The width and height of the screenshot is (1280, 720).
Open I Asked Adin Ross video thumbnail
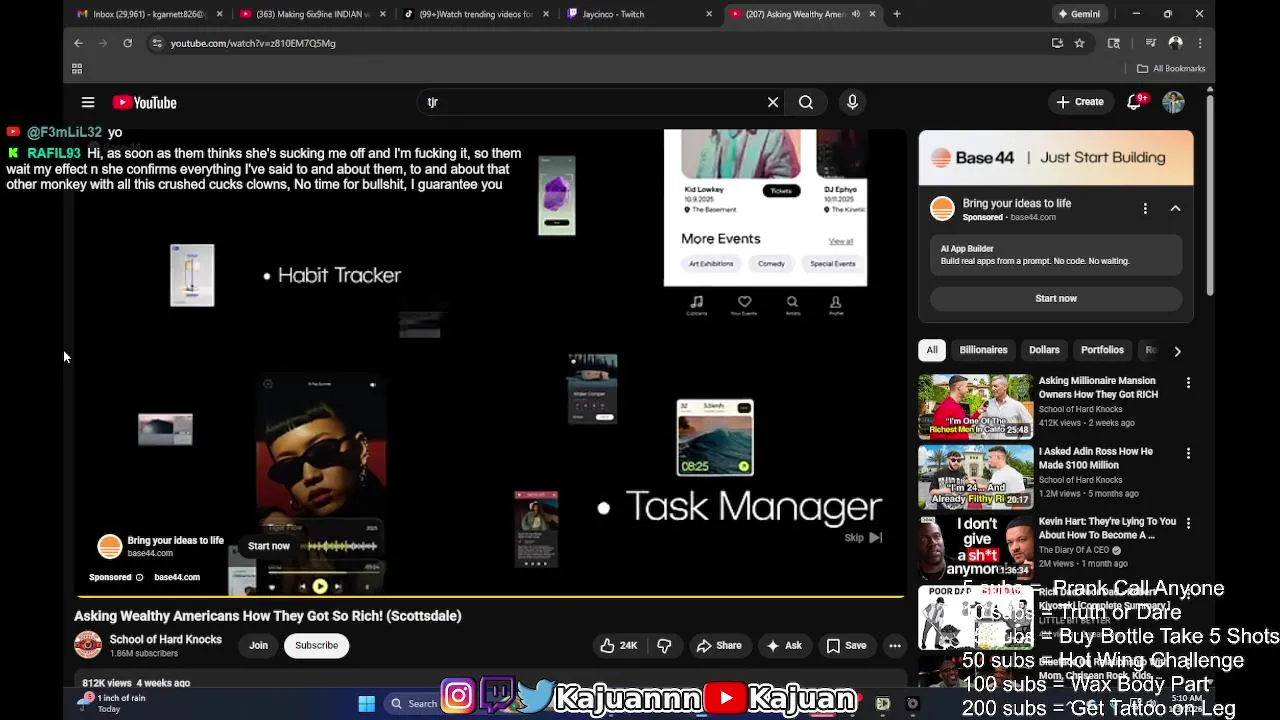coord(975,477)
